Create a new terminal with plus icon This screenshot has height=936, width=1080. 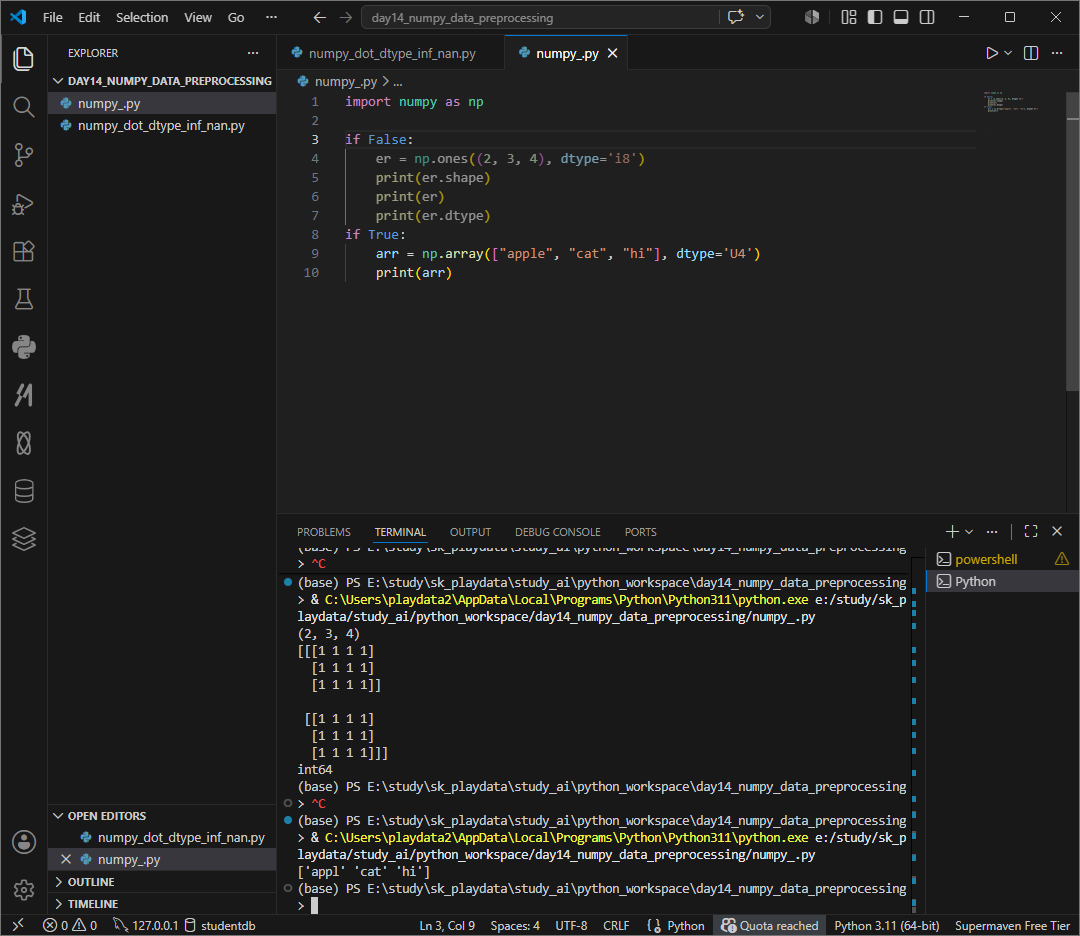[953, 531]
